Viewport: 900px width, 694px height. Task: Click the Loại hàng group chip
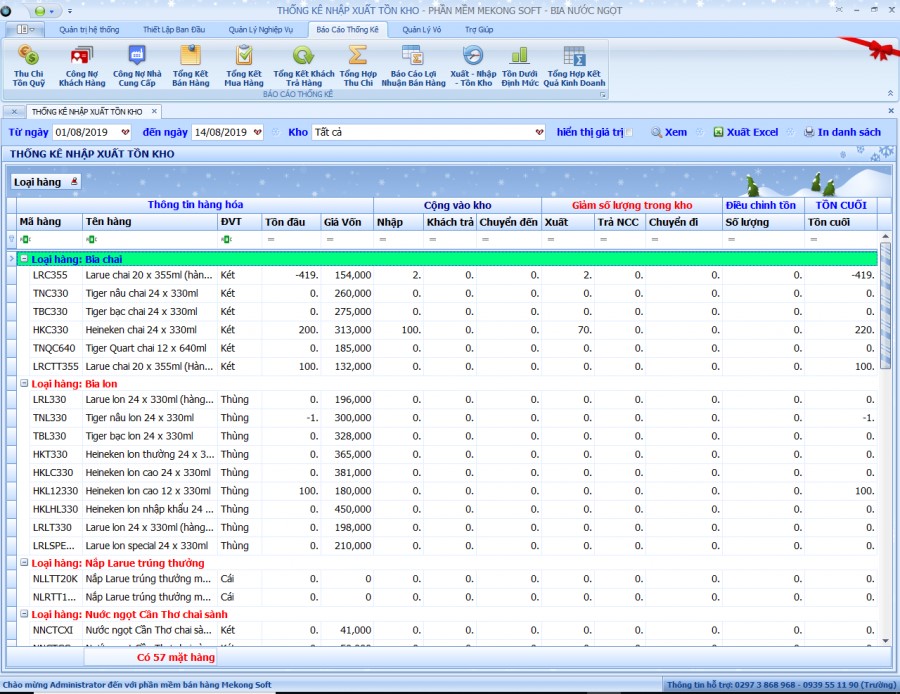point(45,182)
